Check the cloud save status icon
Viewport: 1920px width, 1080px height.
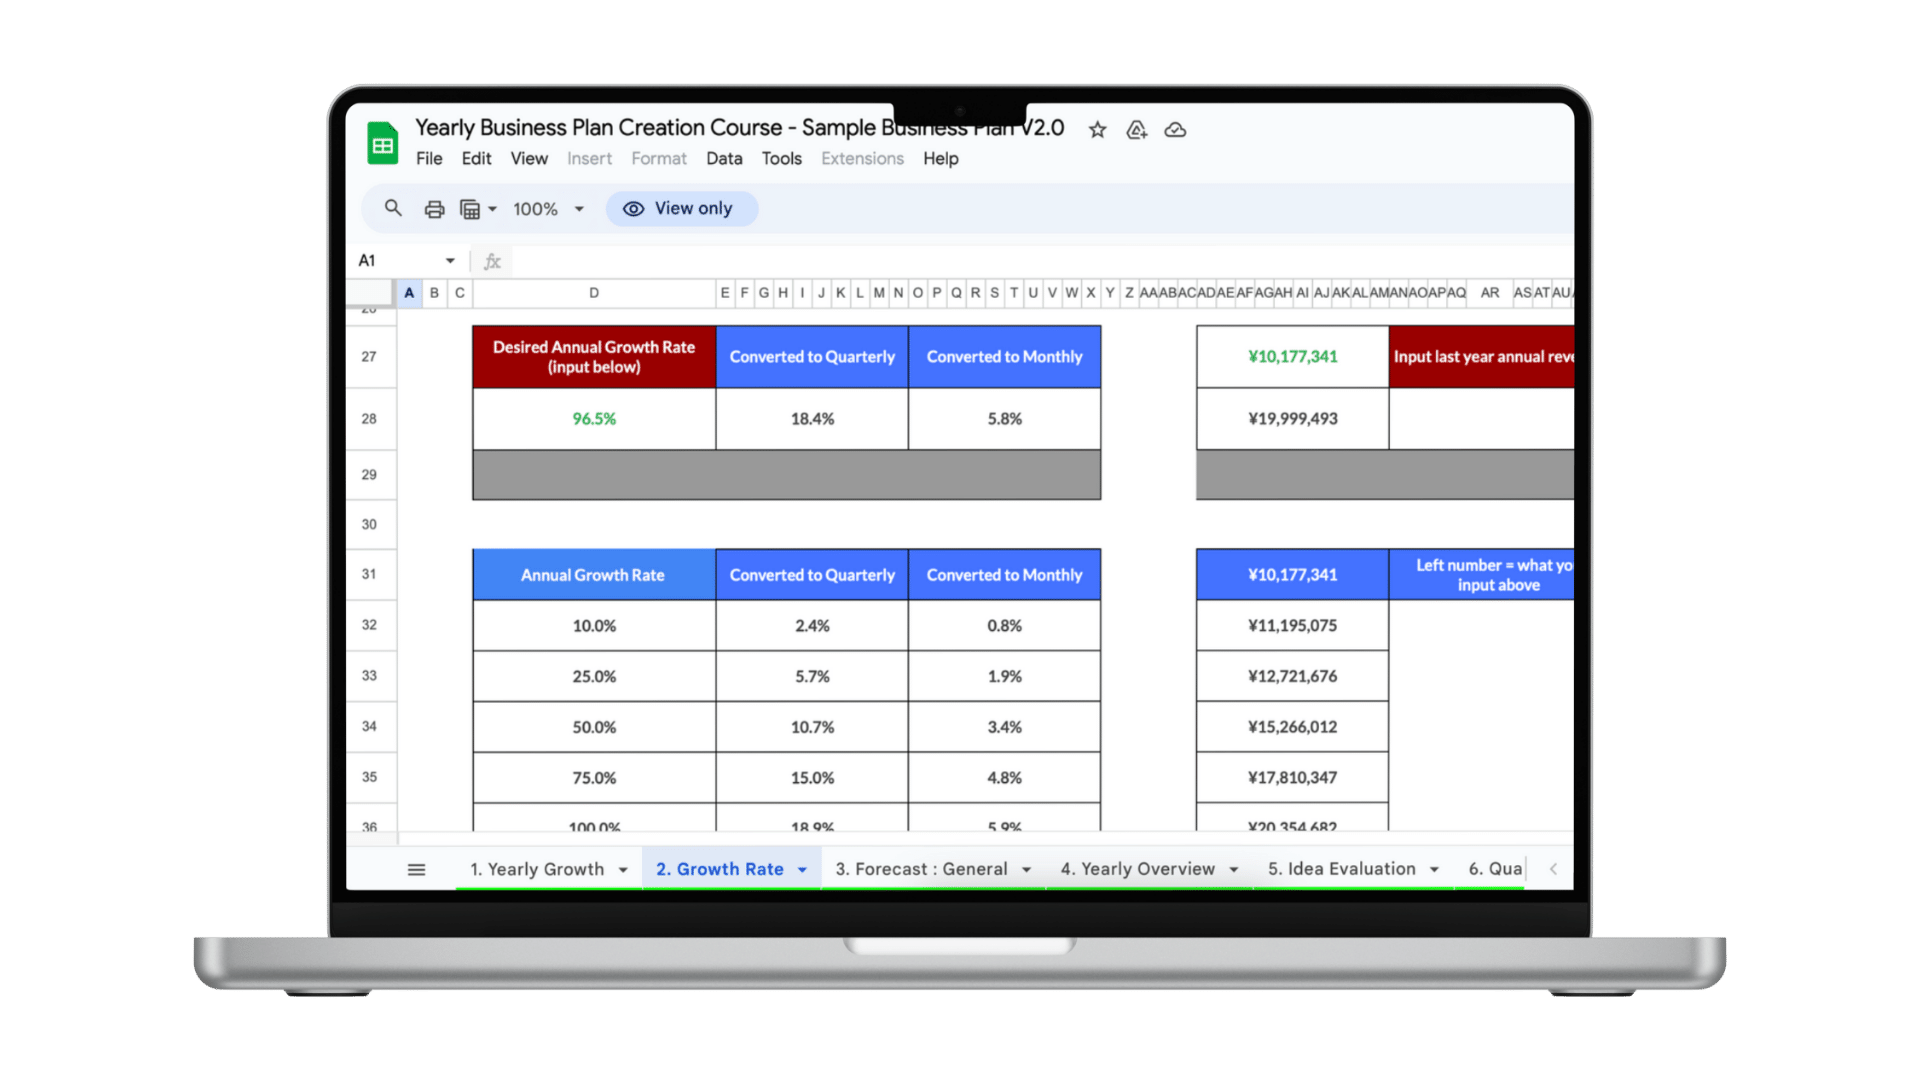[1175, 130]
